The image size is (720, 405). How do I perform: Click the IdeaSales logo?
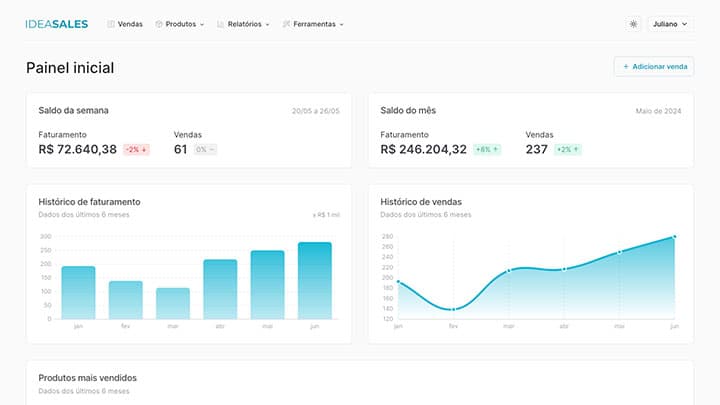(57, 24)
